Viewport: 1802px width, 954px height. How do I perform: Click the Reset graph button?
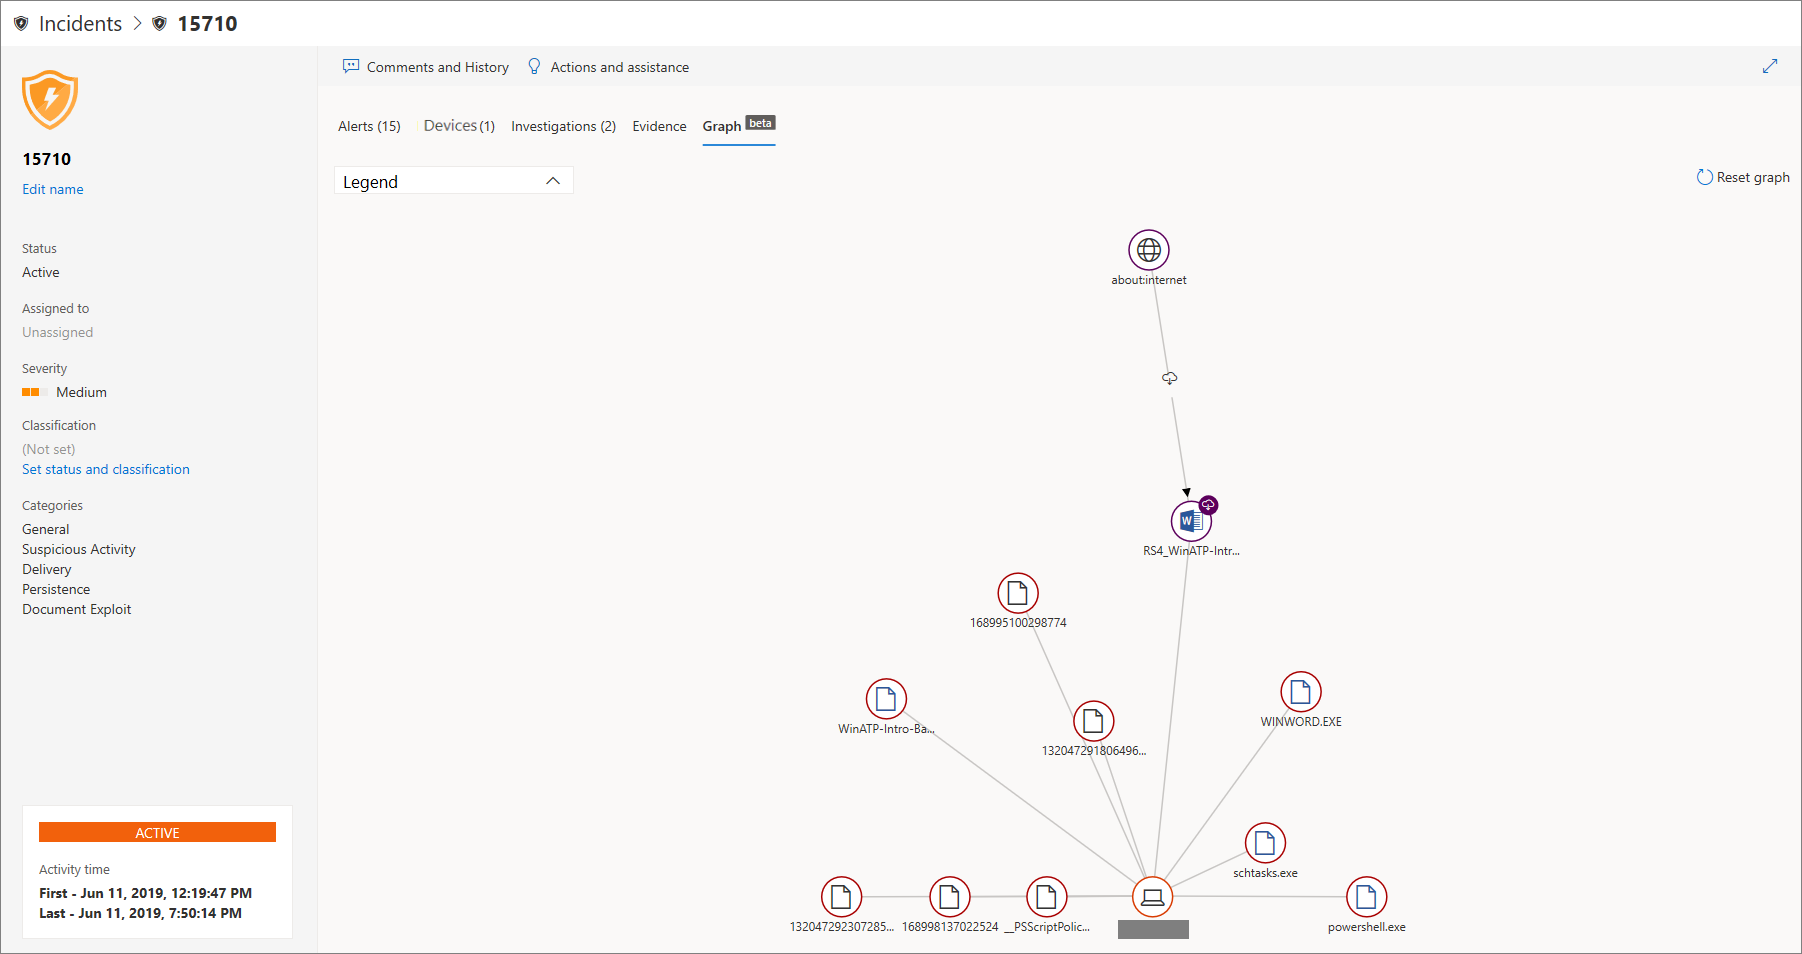coord(1743,177)
